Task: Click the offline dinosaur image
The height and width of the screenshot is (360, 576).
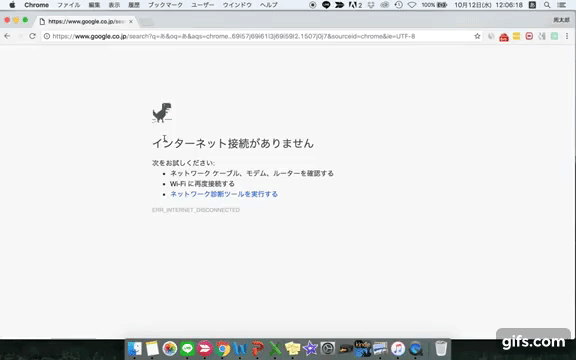Action: pos(162,112)
